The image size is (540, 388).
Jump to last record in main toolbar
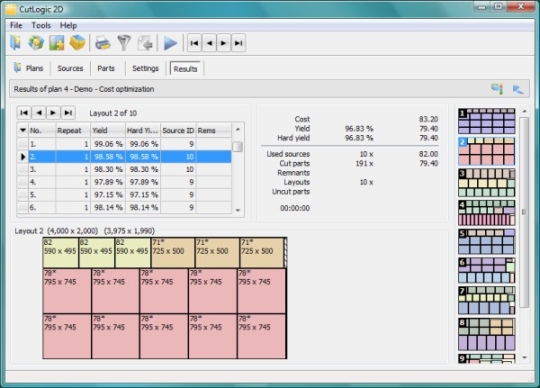click(238, 43)
